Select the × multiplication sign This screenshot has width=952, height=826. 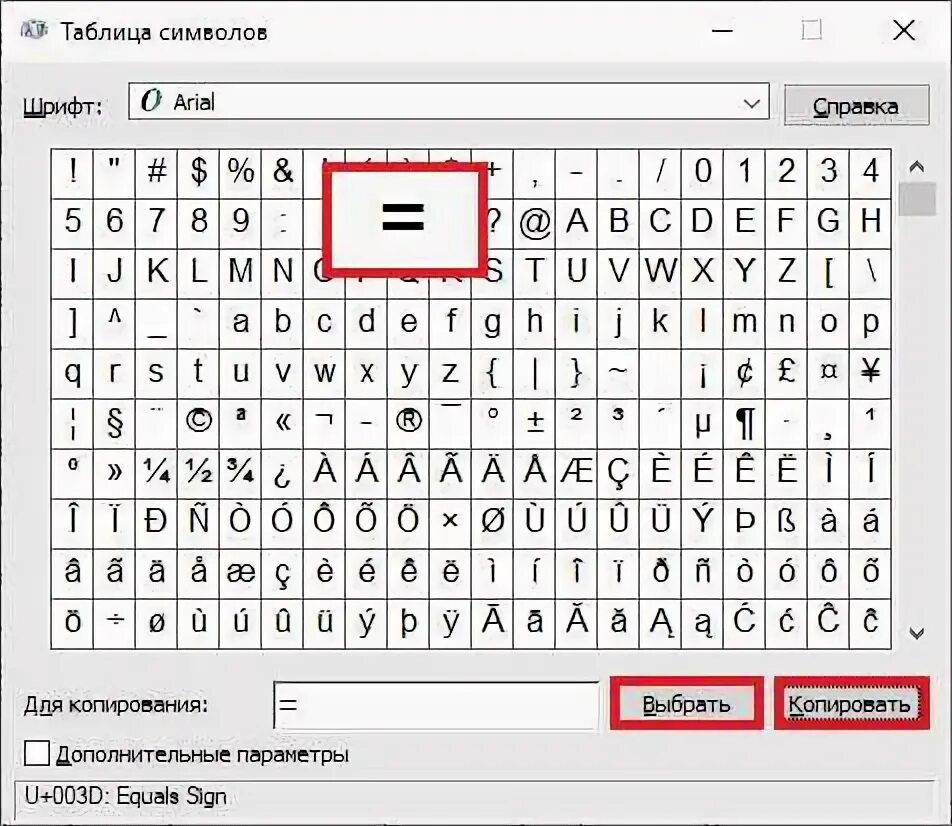click(450, 524)
